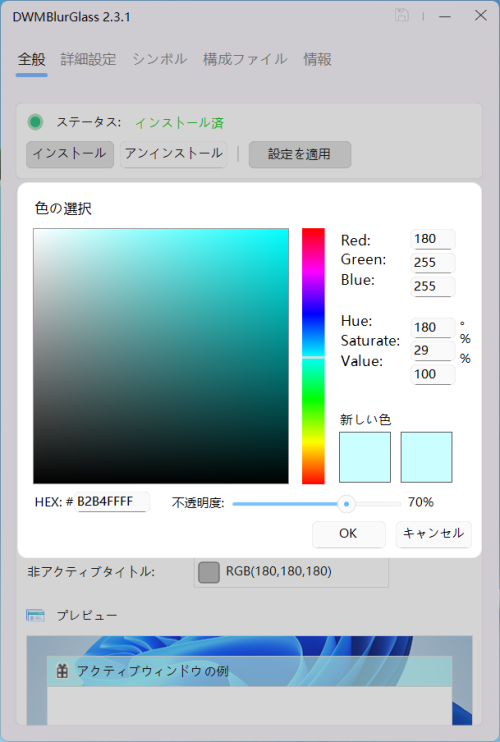The width and height of the screenshot is (500, 742).
Task: Switch to the 全般 tab
Action: click(x=32, y=60)
